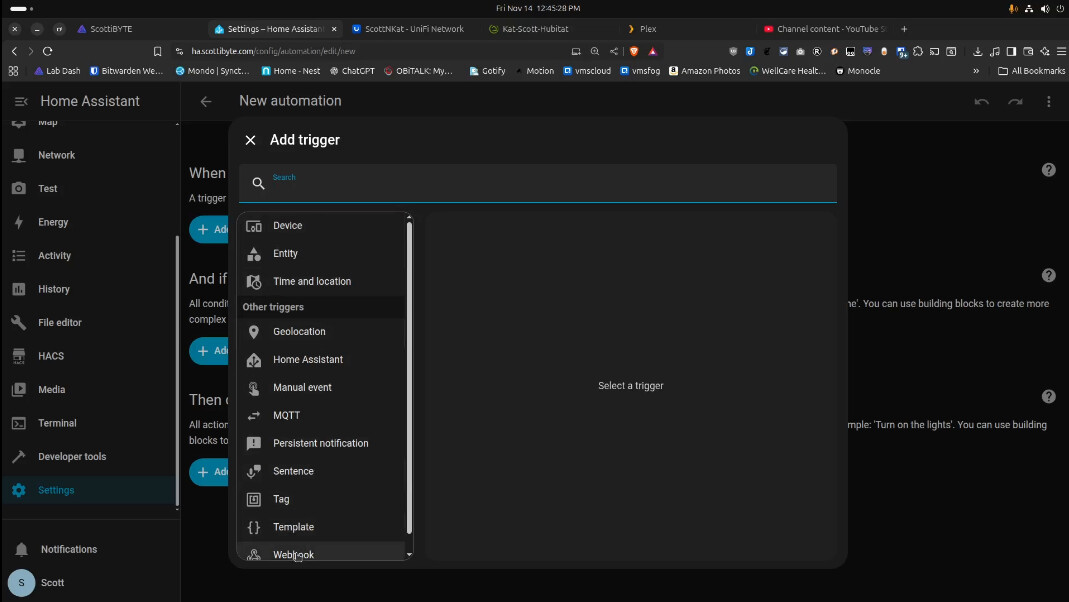Select the Geolocation trigger

point(299,332)
